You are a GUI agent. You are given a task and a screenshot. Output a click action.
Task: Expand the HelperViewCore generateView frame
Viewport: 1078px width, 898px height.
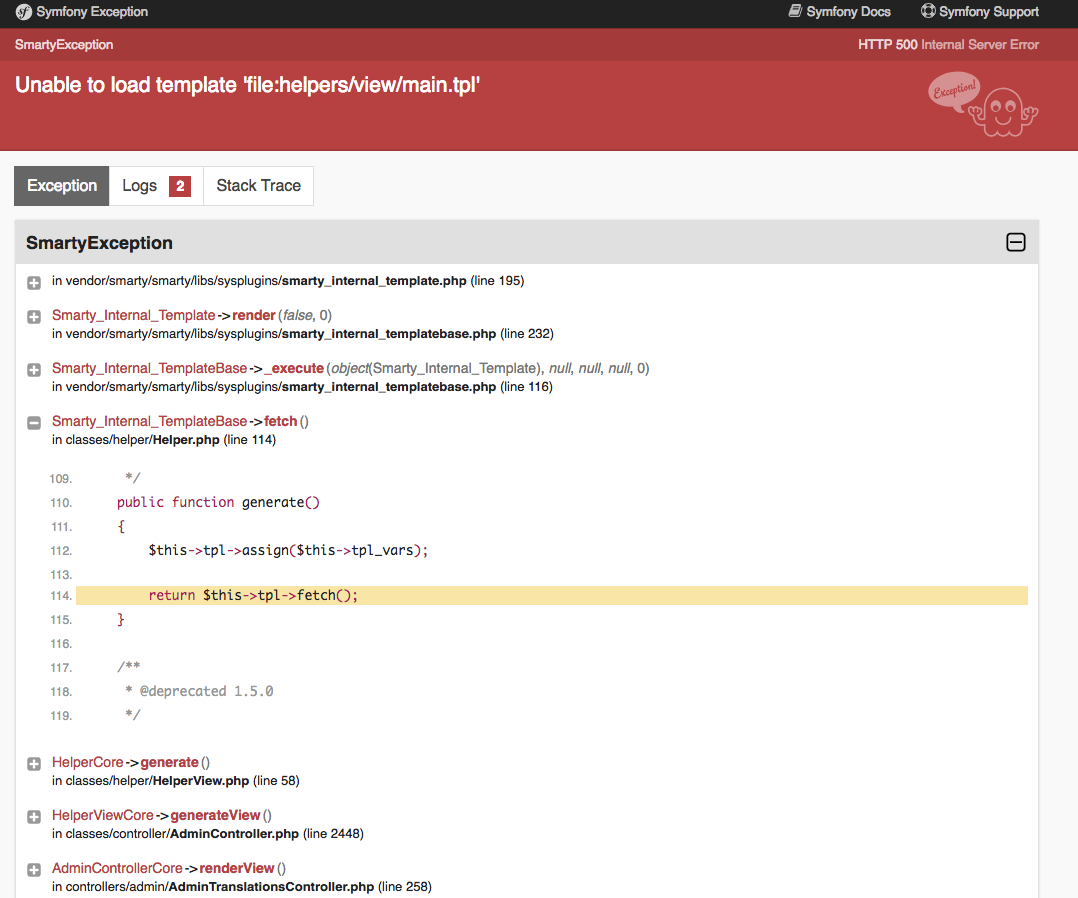coord(33,816)
